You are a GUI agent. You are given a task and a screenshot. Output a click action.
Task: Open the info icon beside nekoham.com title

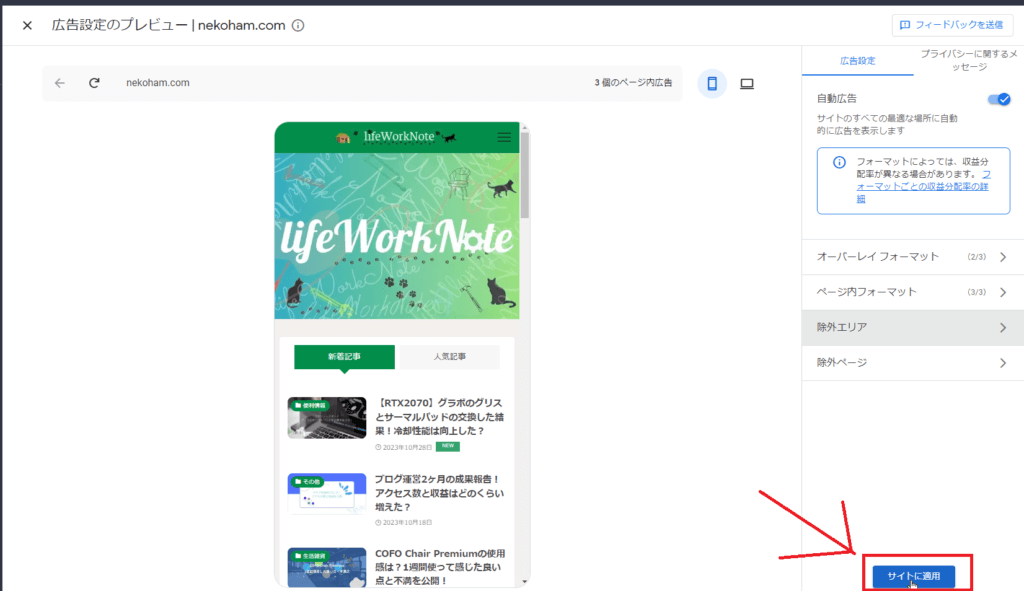pos(298,25)
